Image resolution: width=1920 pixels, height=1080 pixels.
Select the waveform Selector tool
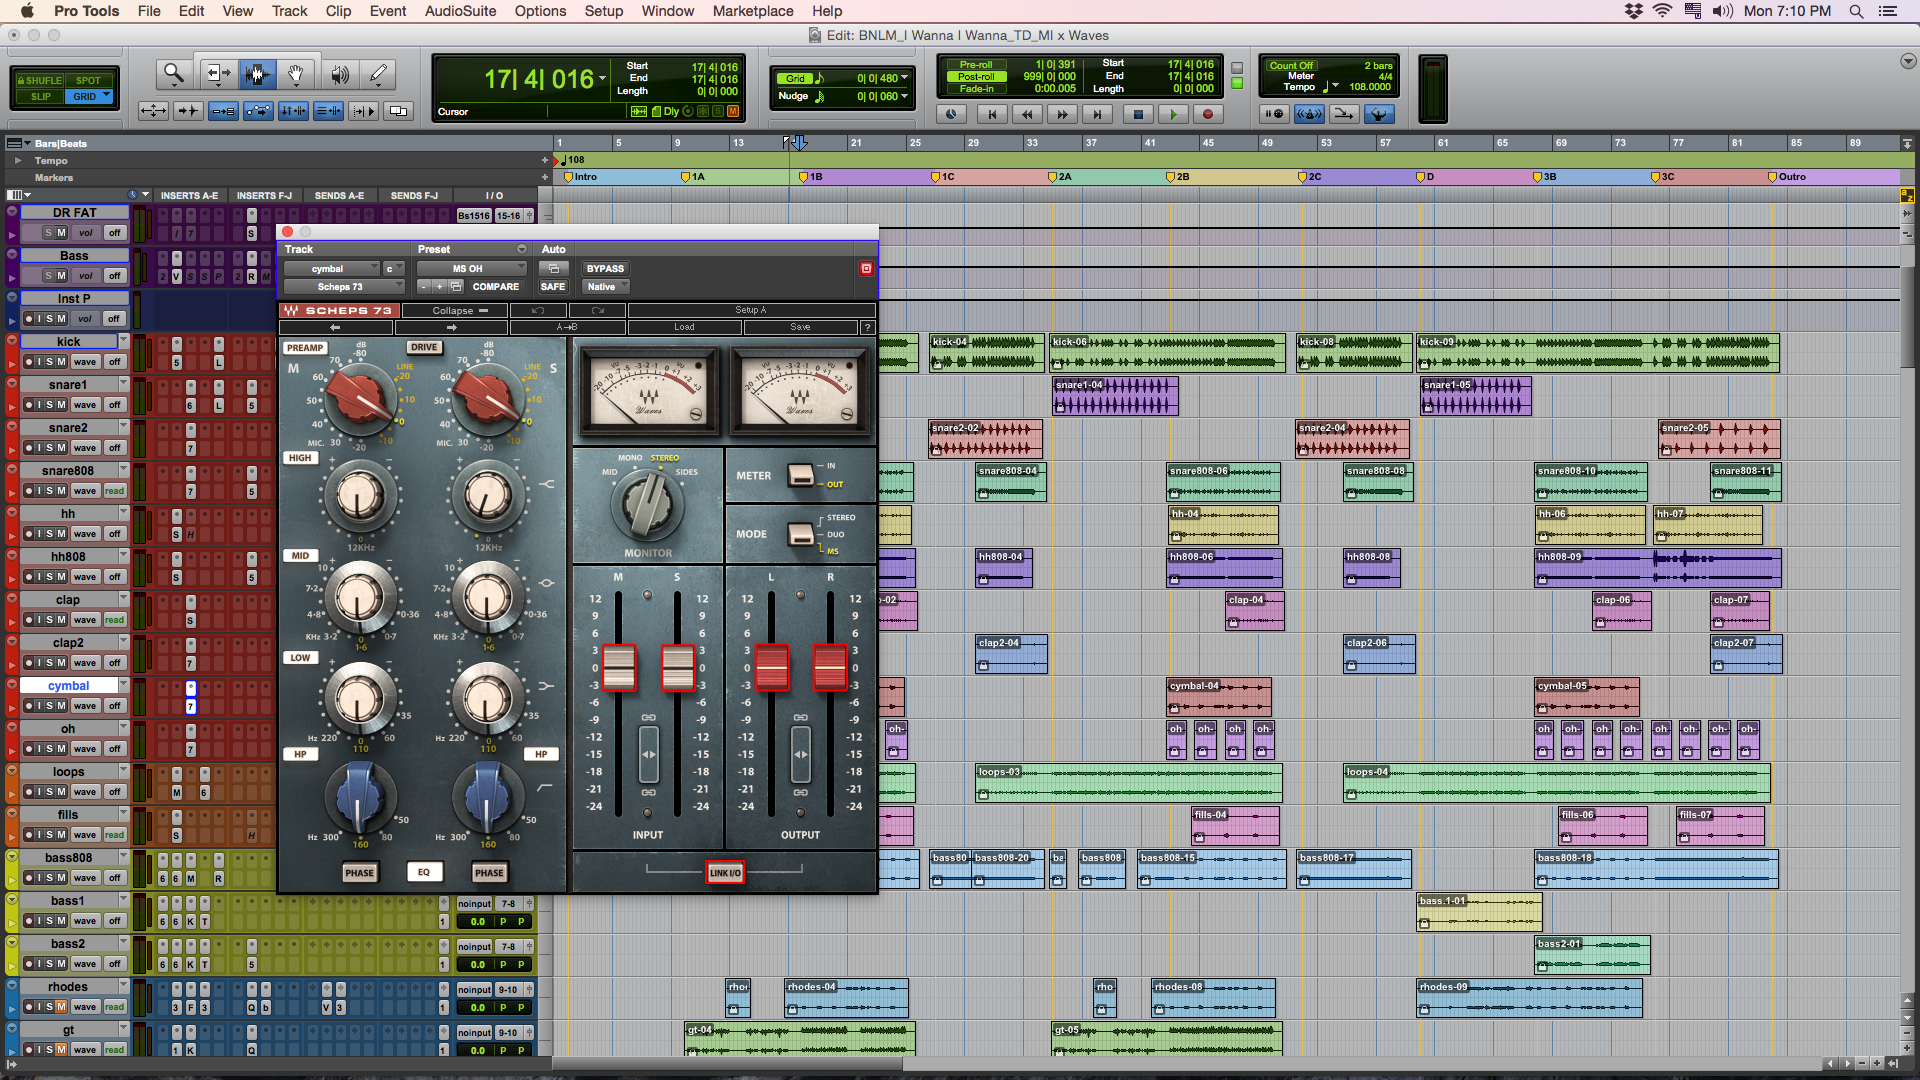pos(257,74)
